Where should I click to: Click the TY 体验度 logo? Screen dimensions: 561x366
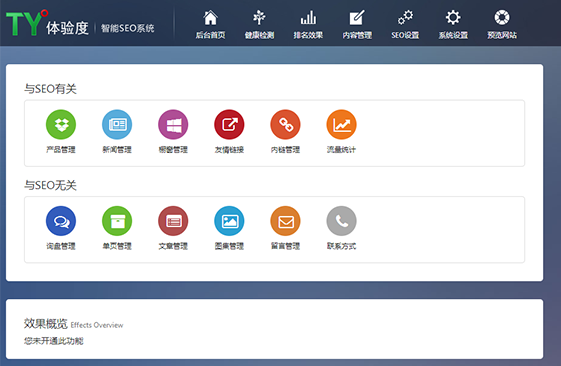[x=47, y=23]
